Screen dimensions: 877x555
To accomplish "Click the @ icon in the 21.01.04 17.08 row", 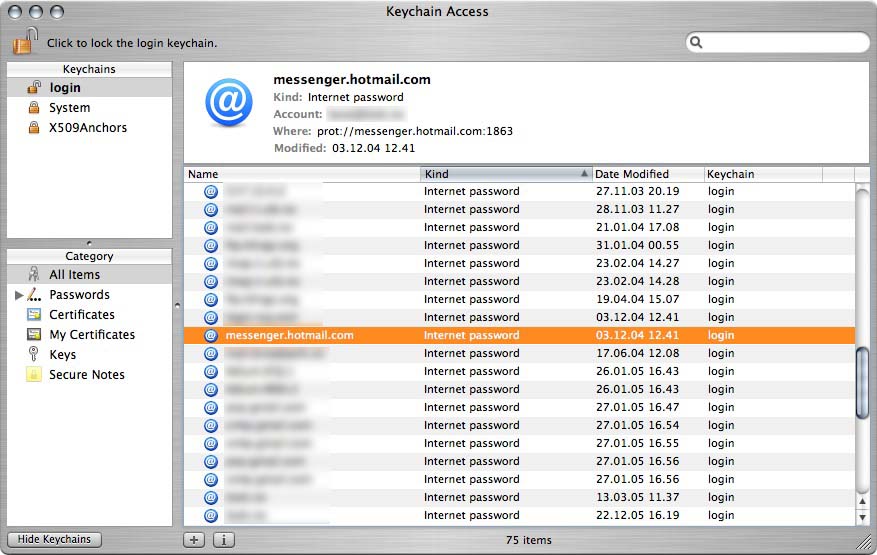I will (x=211, y=227).
